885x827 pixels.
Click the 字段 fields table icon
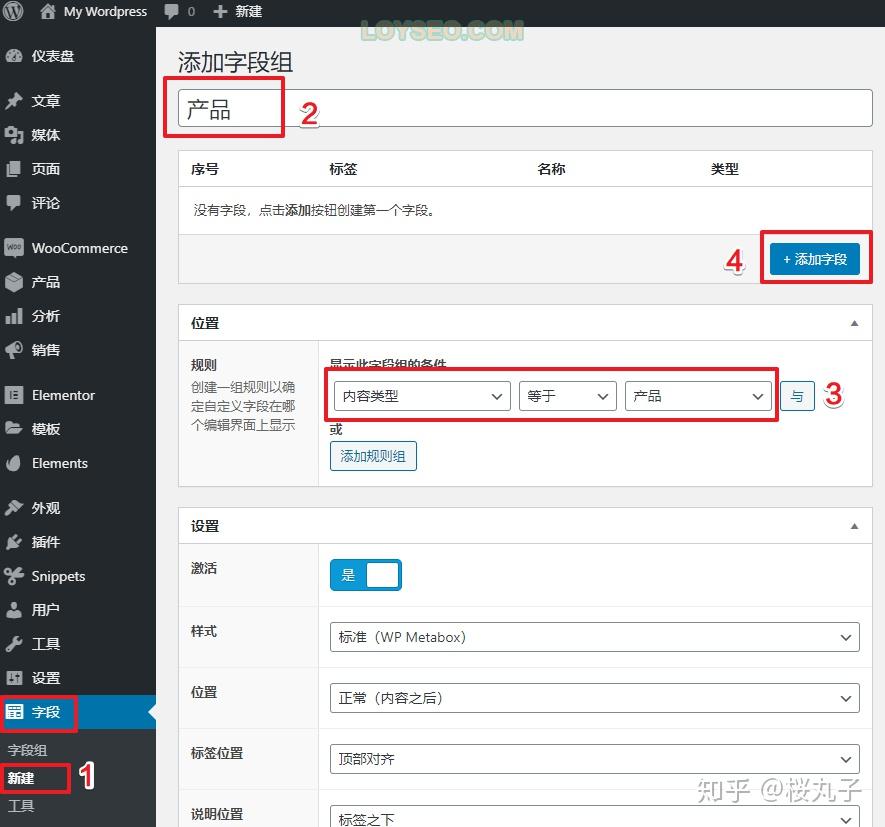tap(14, 712)
